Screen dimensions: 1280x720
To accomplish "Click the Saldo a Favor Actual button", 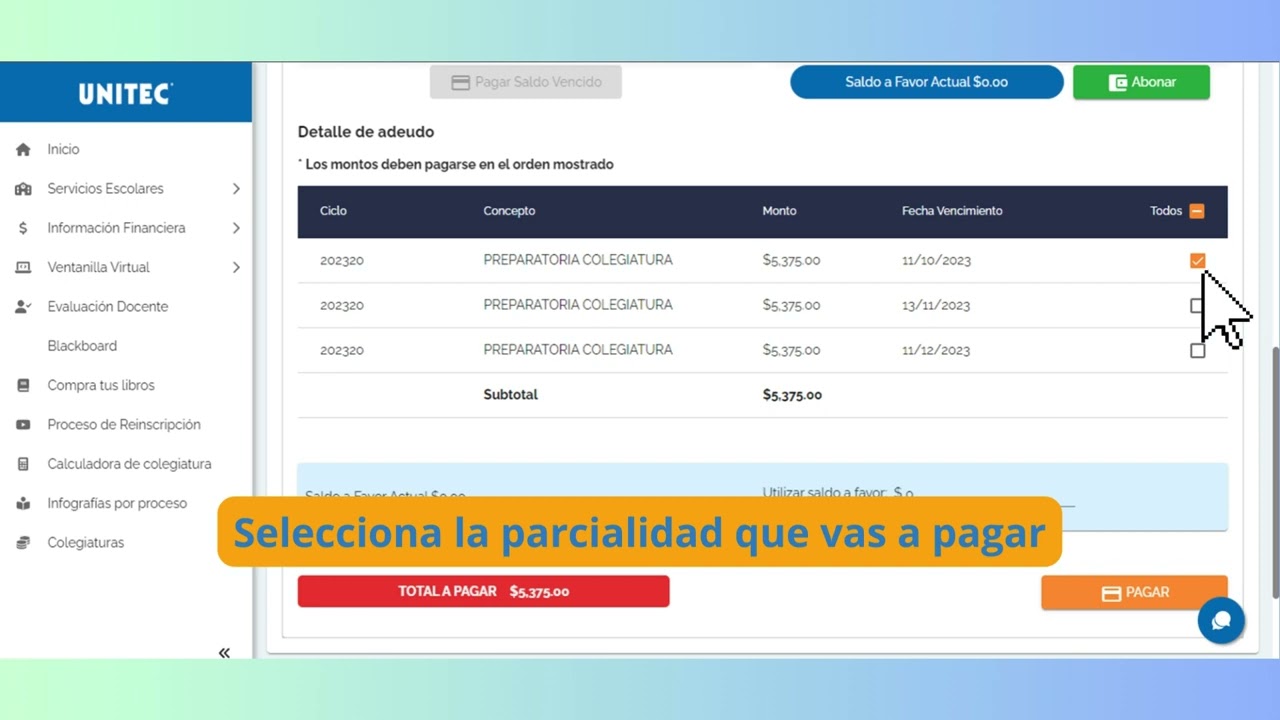I will [926, 82].
